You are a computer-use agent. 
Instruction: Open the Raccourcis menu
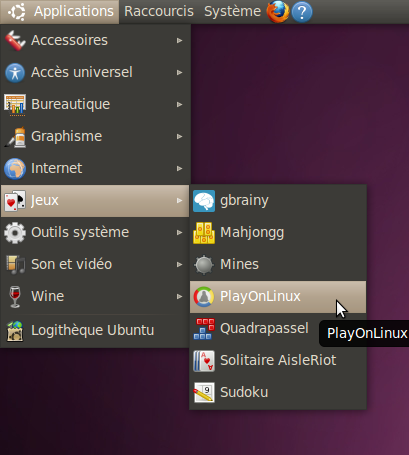[x=159, y=12]
